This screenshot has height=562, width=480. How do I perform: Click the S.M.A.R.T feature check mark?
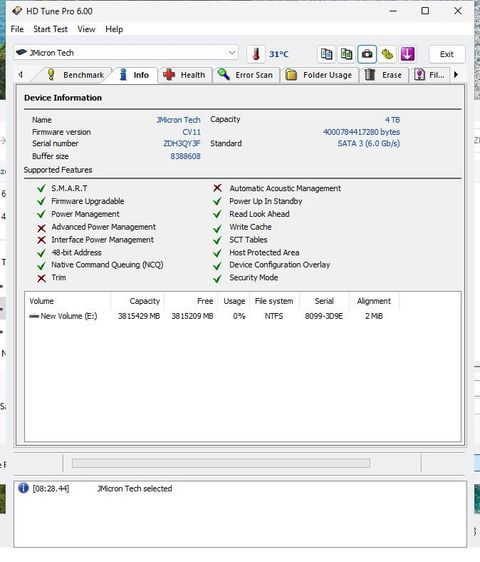click(42, 188)
